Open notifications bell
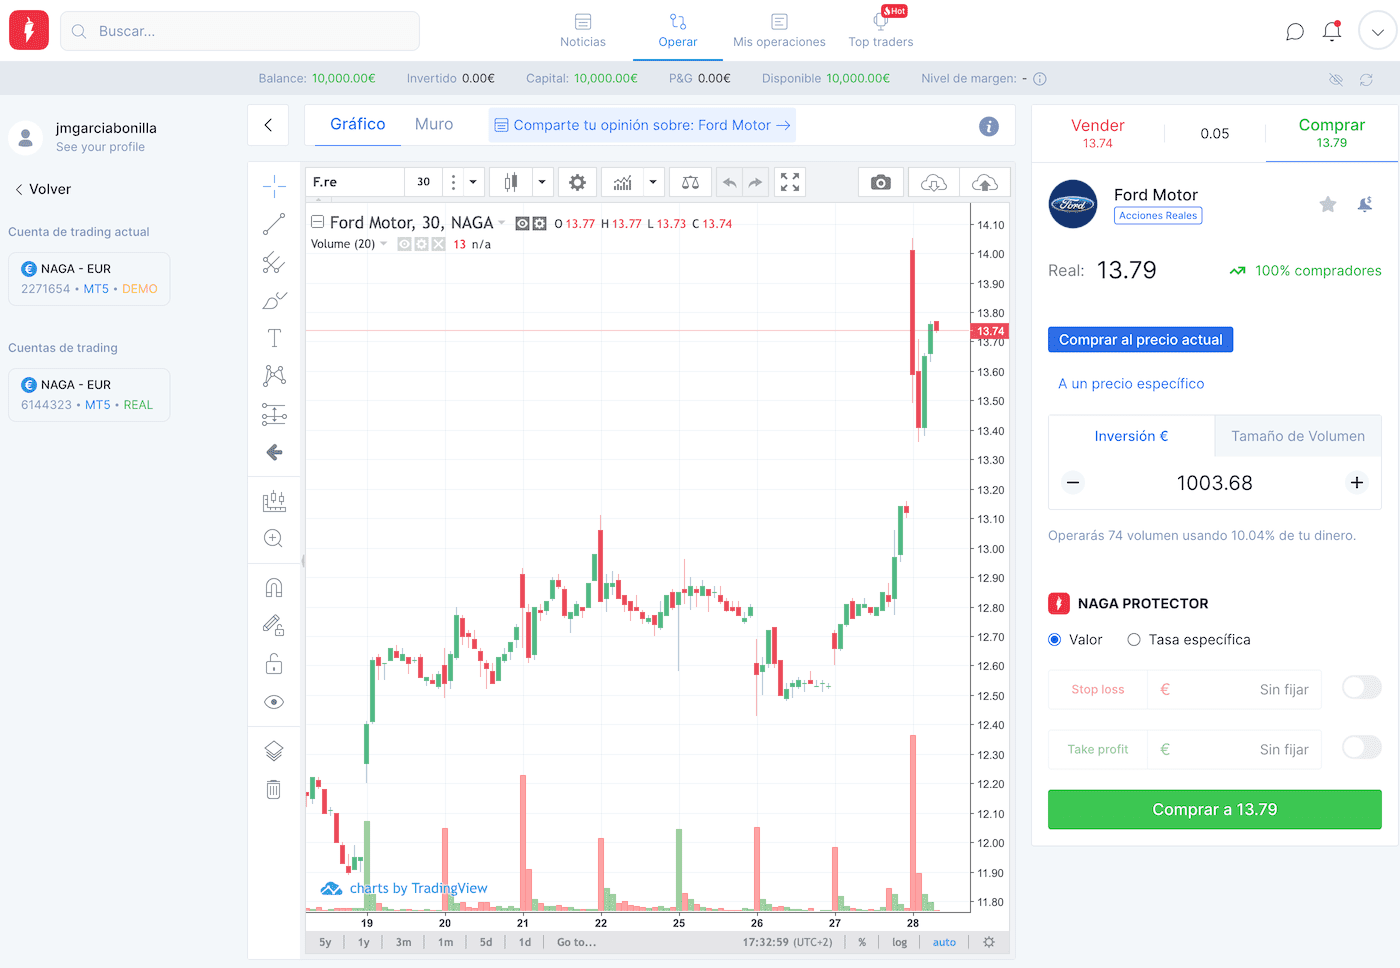 (x=1332, y=32)
